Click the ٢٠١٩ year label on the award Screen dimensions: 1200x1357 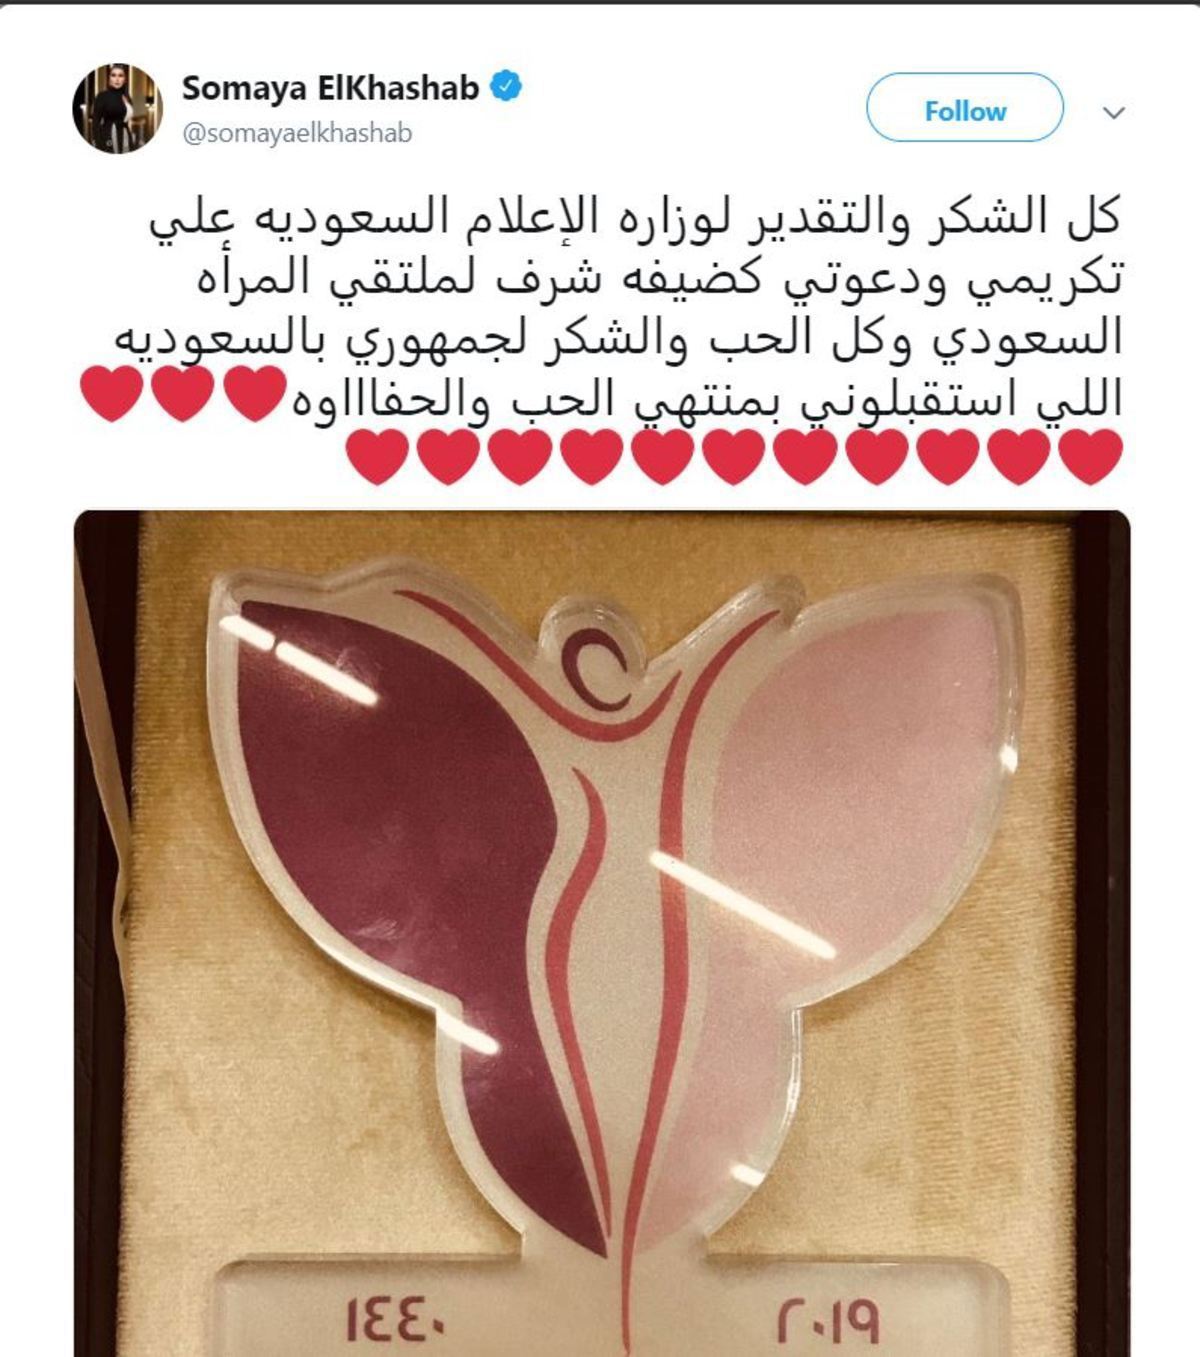pos(829,1321)
